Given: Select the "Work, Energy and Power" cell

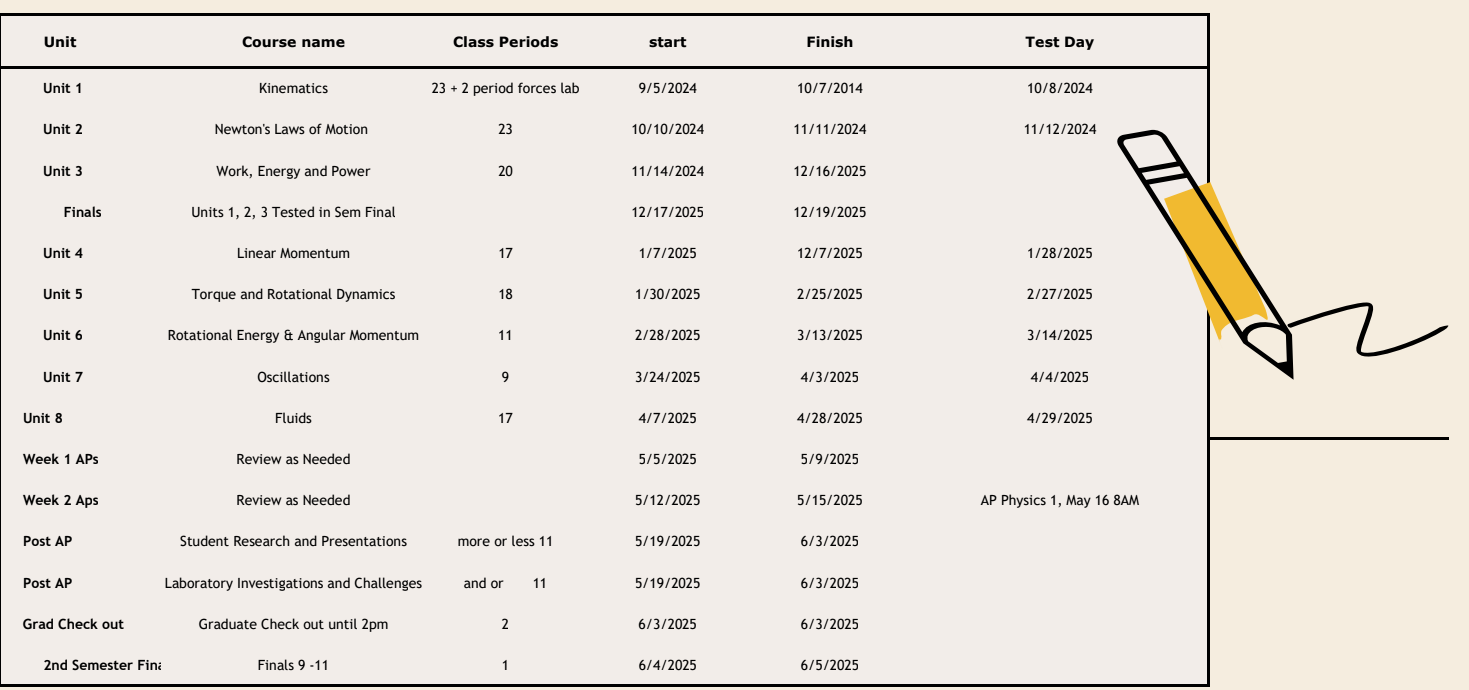Looking at the screenshot, I should coord(293,171).
